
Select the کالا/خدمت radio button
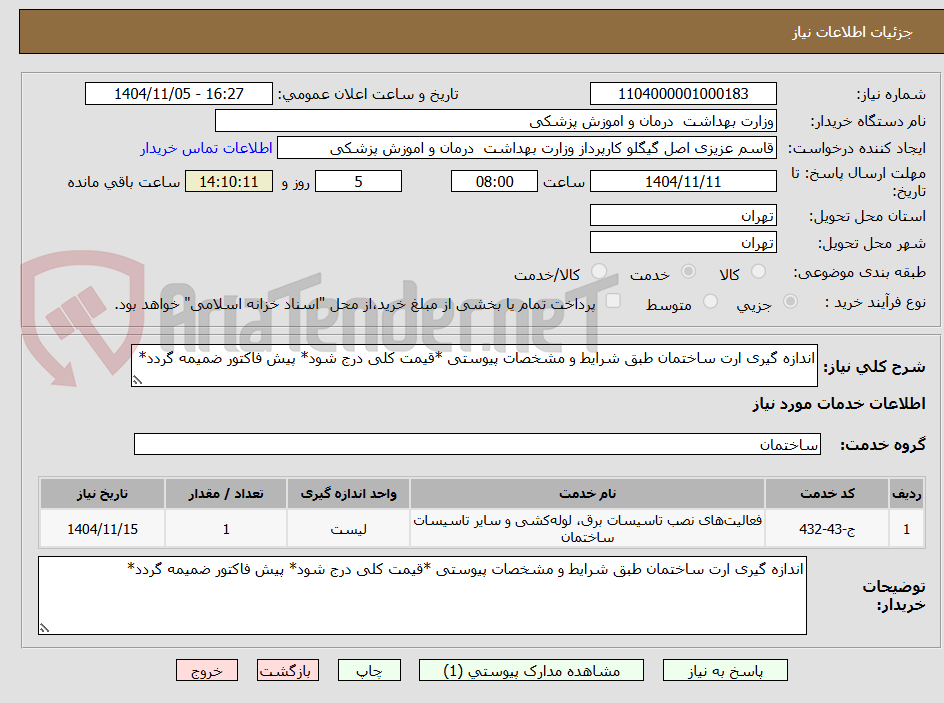coord(599,272)
